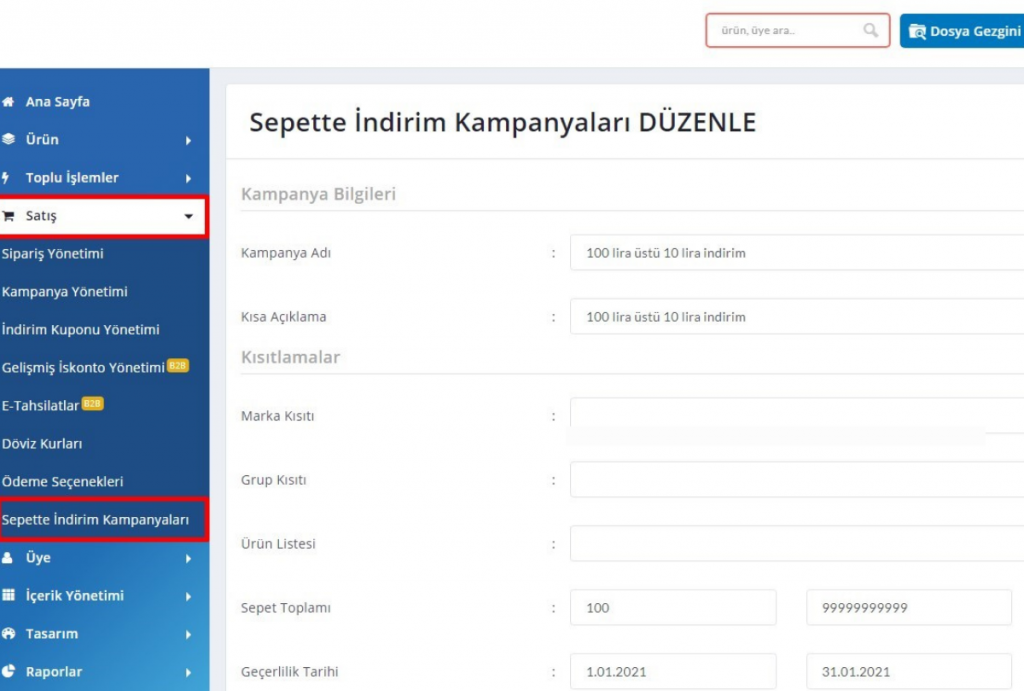
Task: Expand the Toplu İşlemler submenu arrow
Action: coord(189,178)
